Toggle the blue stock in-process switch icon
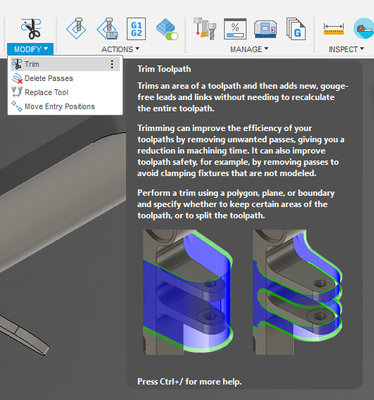Viewport: 374px width, 400px height. point(167,29)
